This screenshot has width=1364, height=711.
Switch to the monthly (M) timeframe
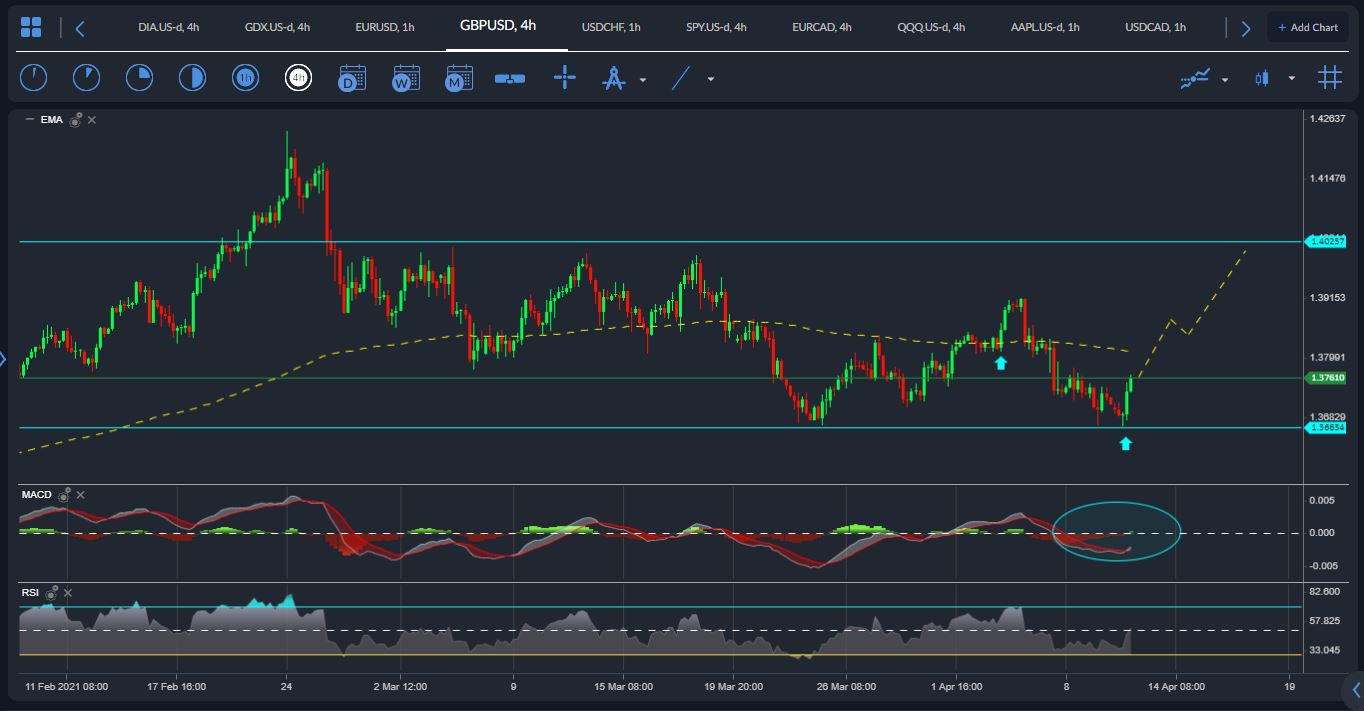coord(459,78)
